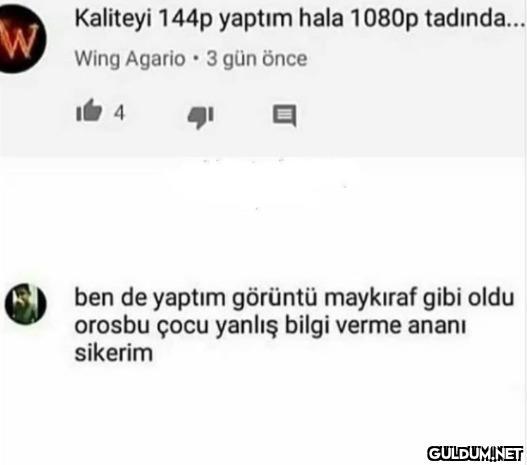The height and width of the screenshot is (465, 527).
Task: Select the reply beginning "ben de yaptım"
Action: (294, 325)
